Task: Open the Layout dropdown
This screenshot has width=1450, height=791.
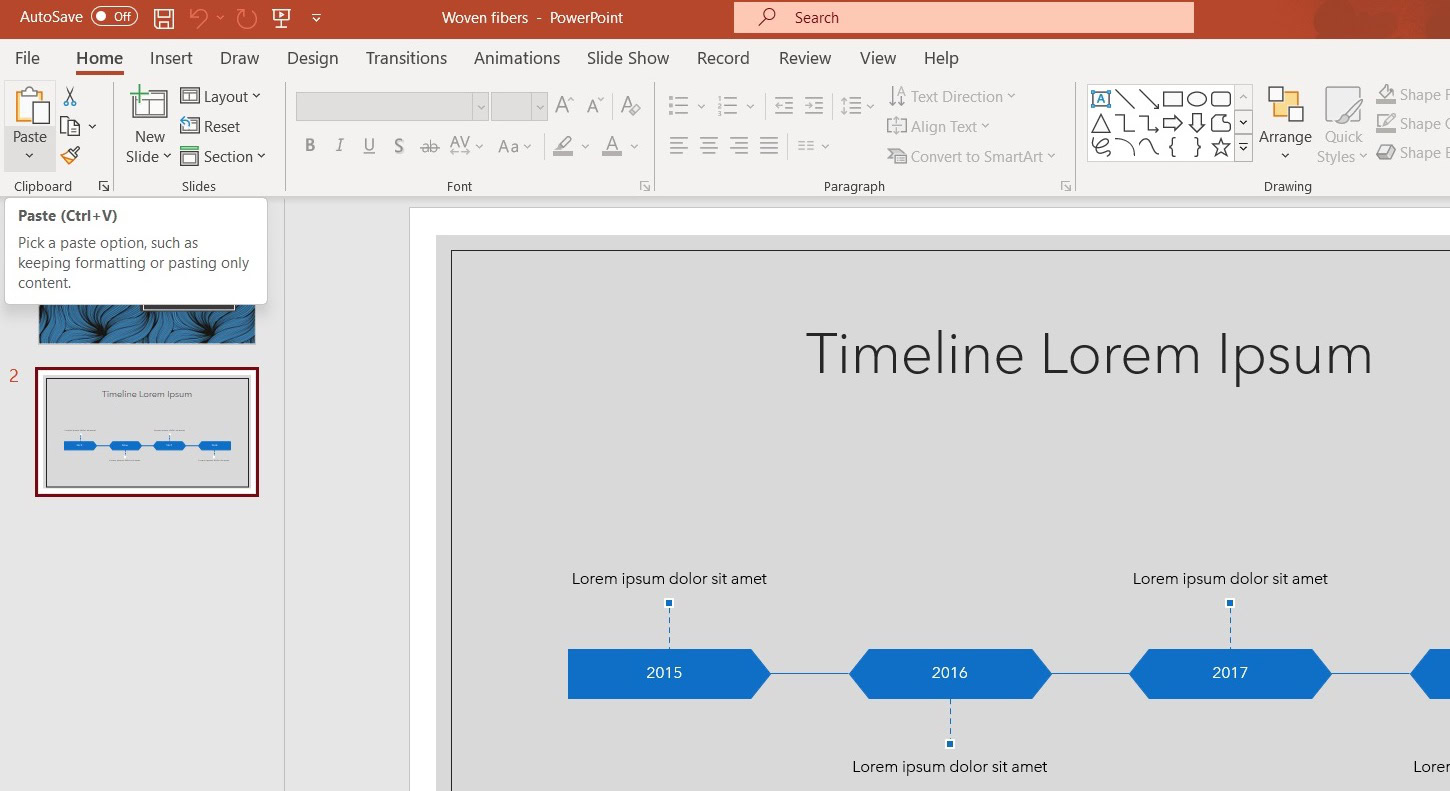Action: point(221,96)
